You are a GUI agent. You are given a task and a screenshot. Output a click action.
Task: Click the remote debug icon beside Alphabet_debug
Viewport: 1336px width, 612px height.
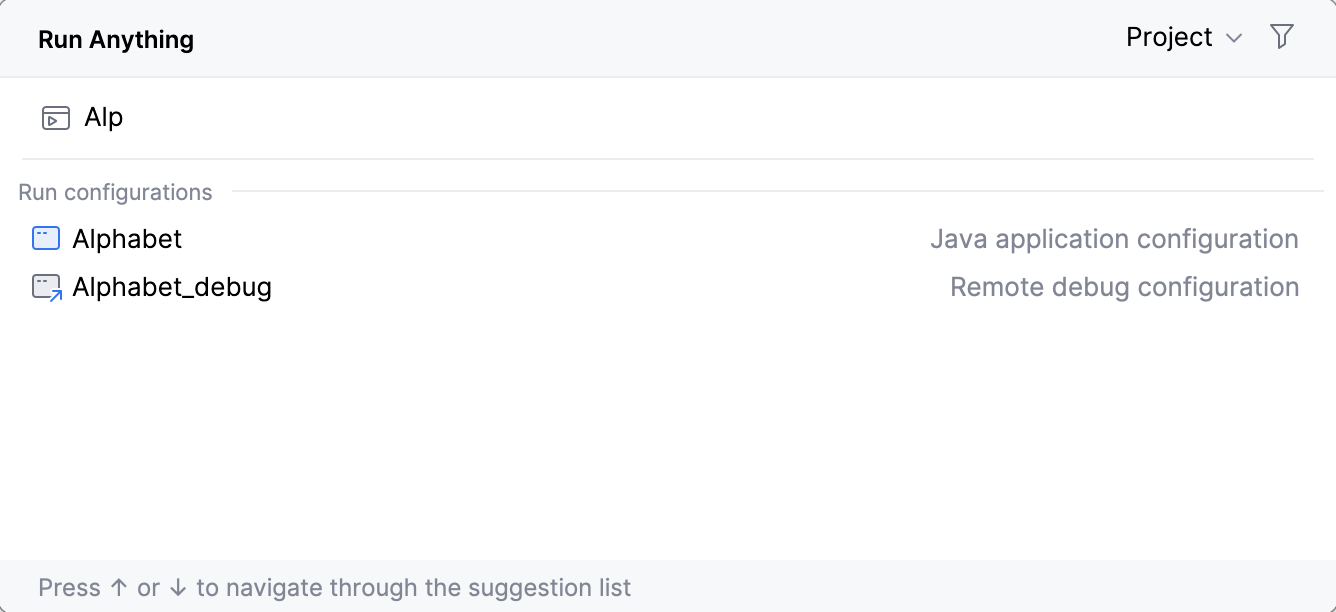pyautogui.click(x=45, y=286)
